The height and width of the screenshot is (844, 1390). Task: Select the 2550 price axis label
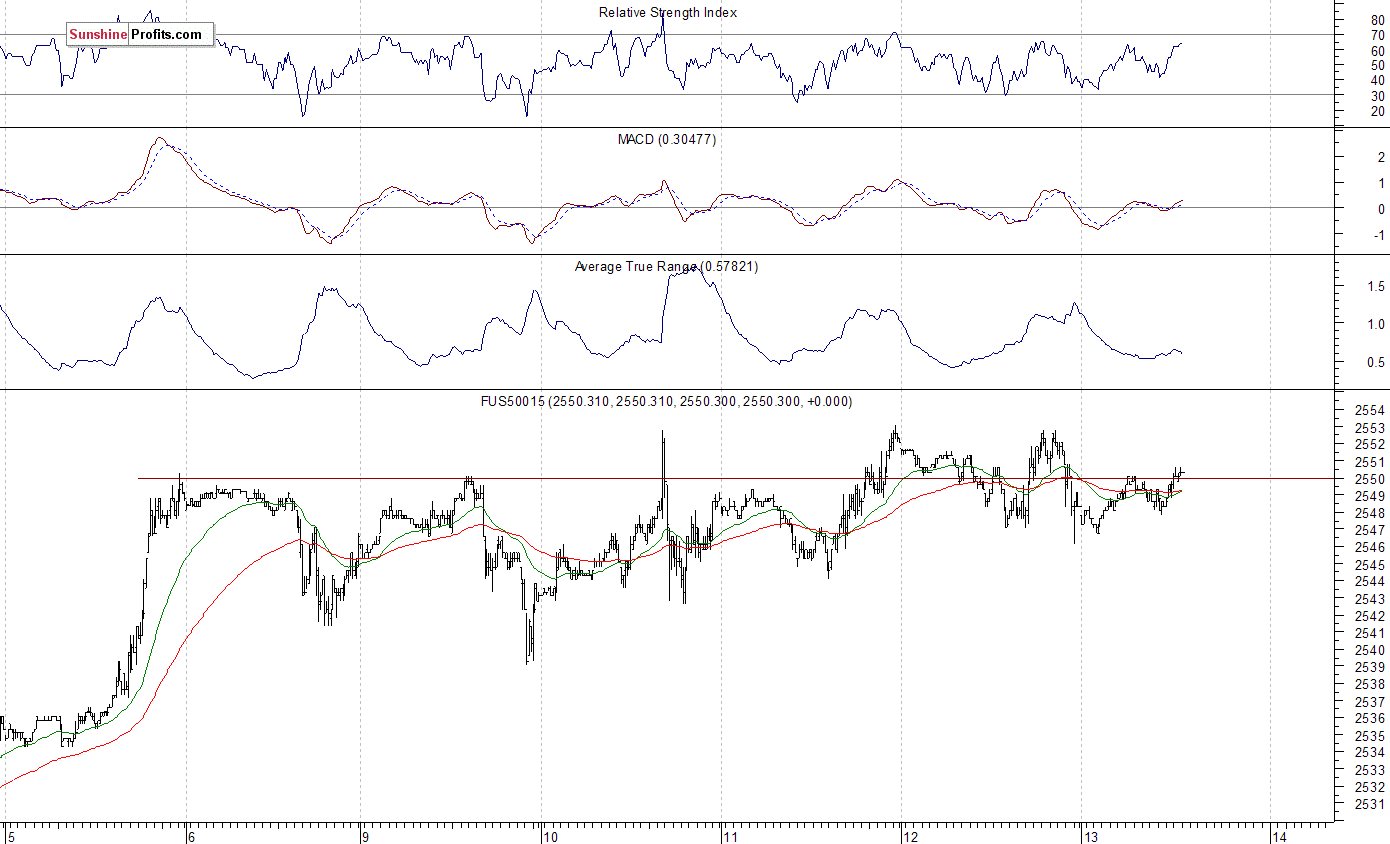click(x=1369, y=480)
